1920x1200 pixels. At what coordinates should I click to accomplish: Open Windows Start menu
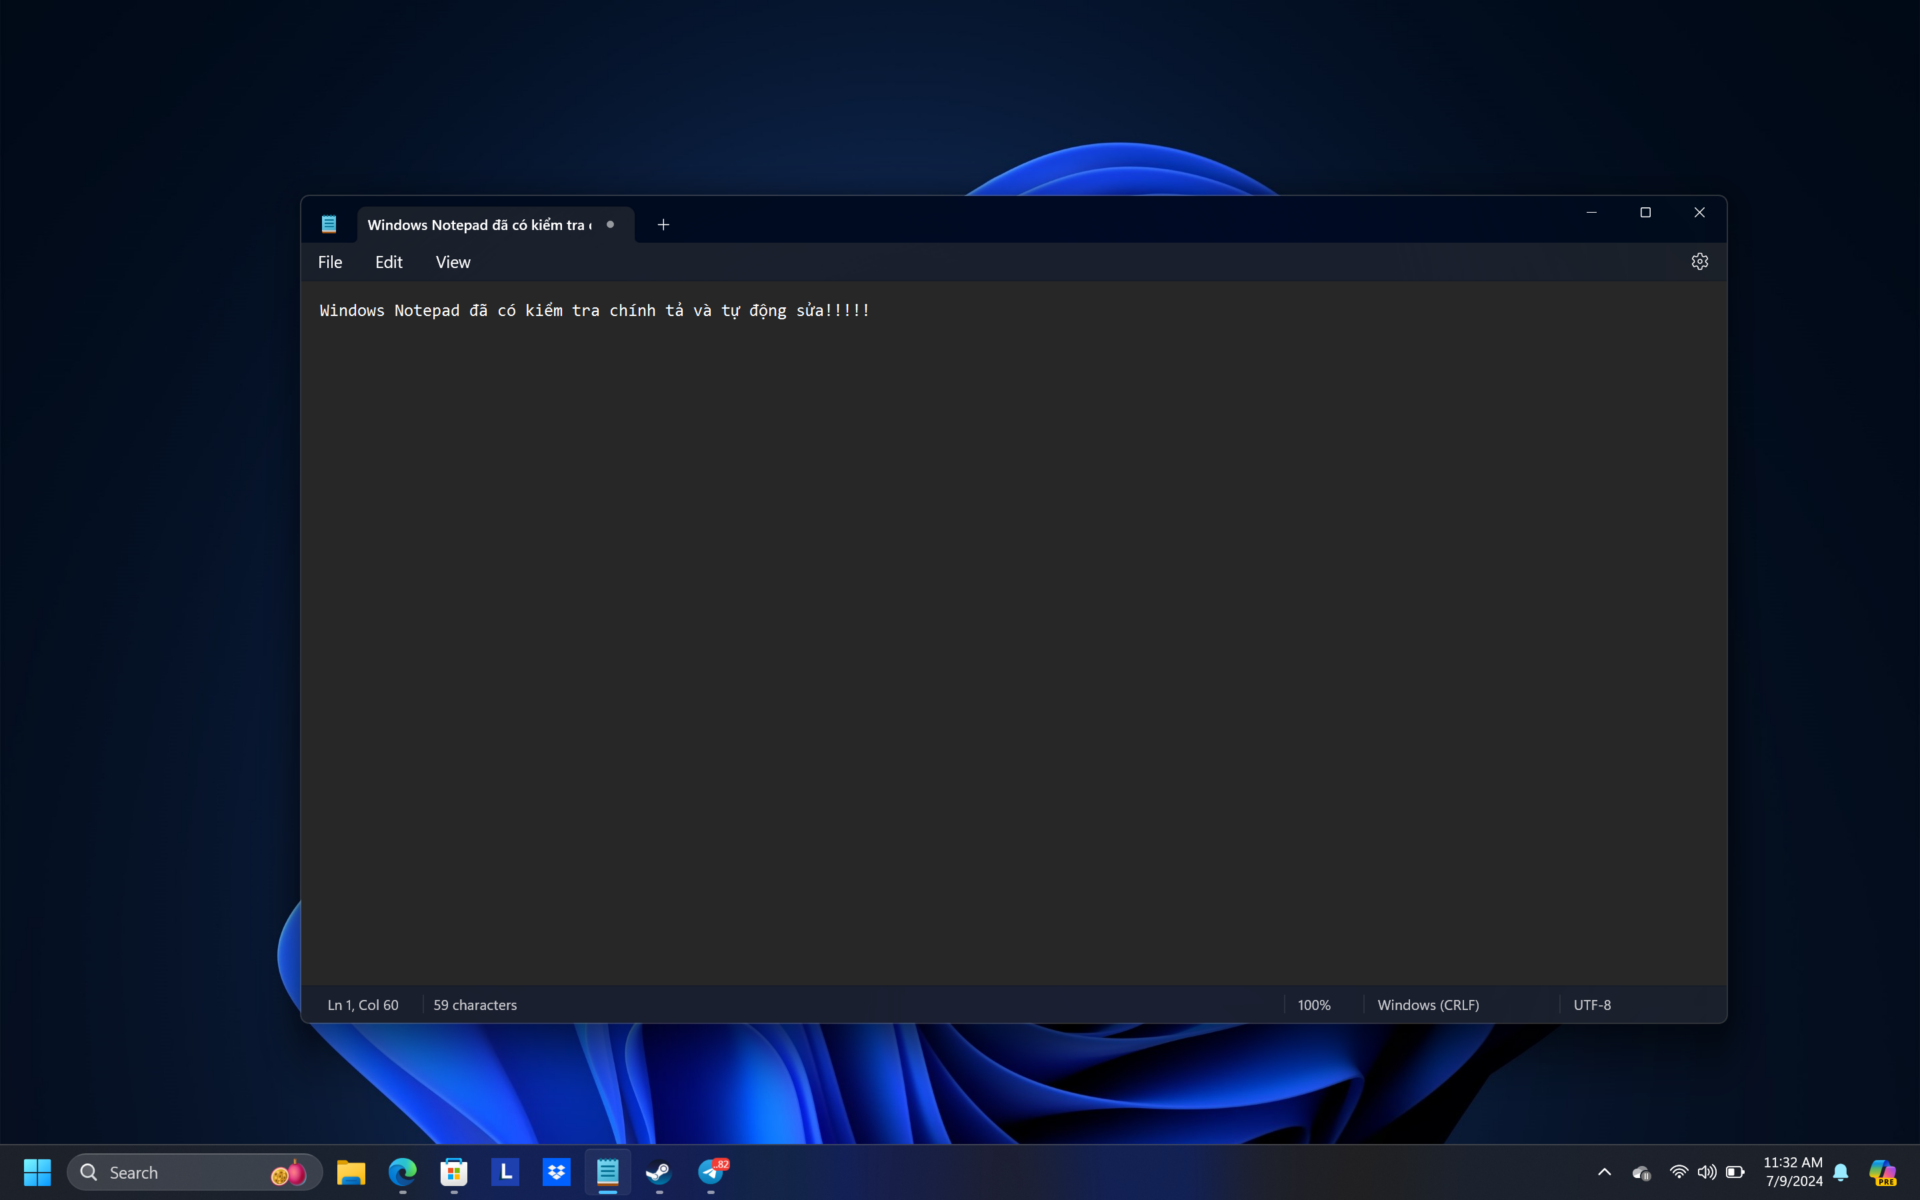(x=37, y=1172)
